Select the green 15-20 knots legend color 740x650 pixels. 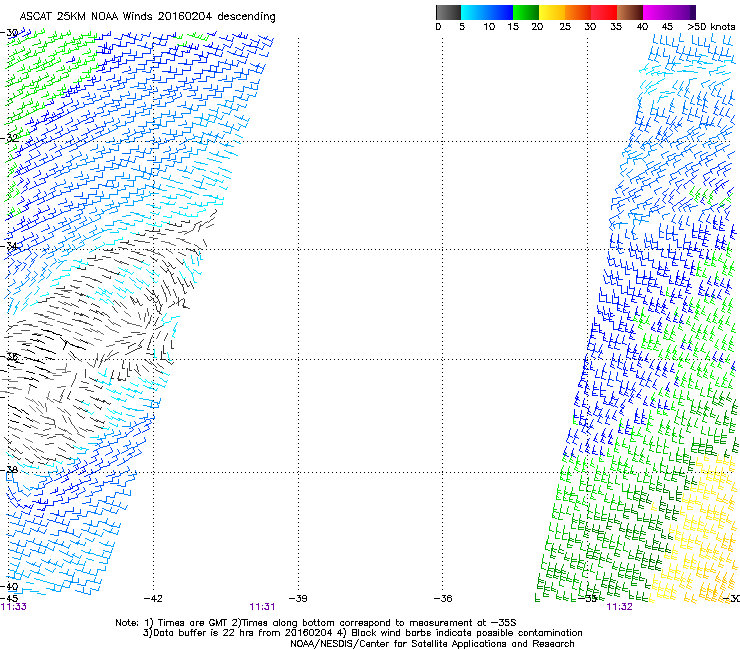526,12
